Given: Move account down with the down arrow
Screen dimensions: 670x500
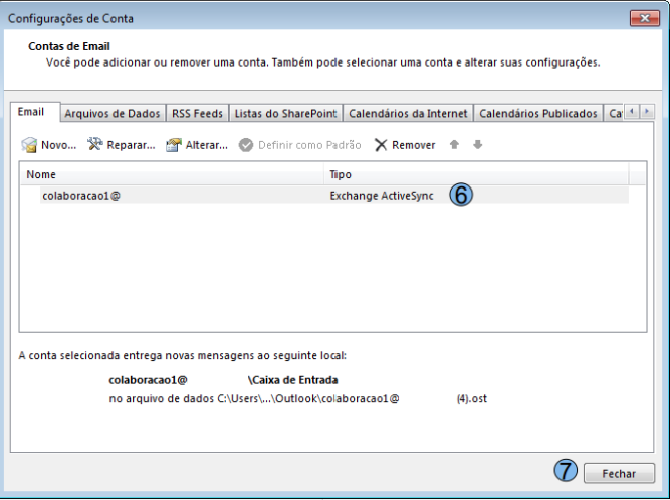Looking at the screenshot, I should click(x=477, y=145).
